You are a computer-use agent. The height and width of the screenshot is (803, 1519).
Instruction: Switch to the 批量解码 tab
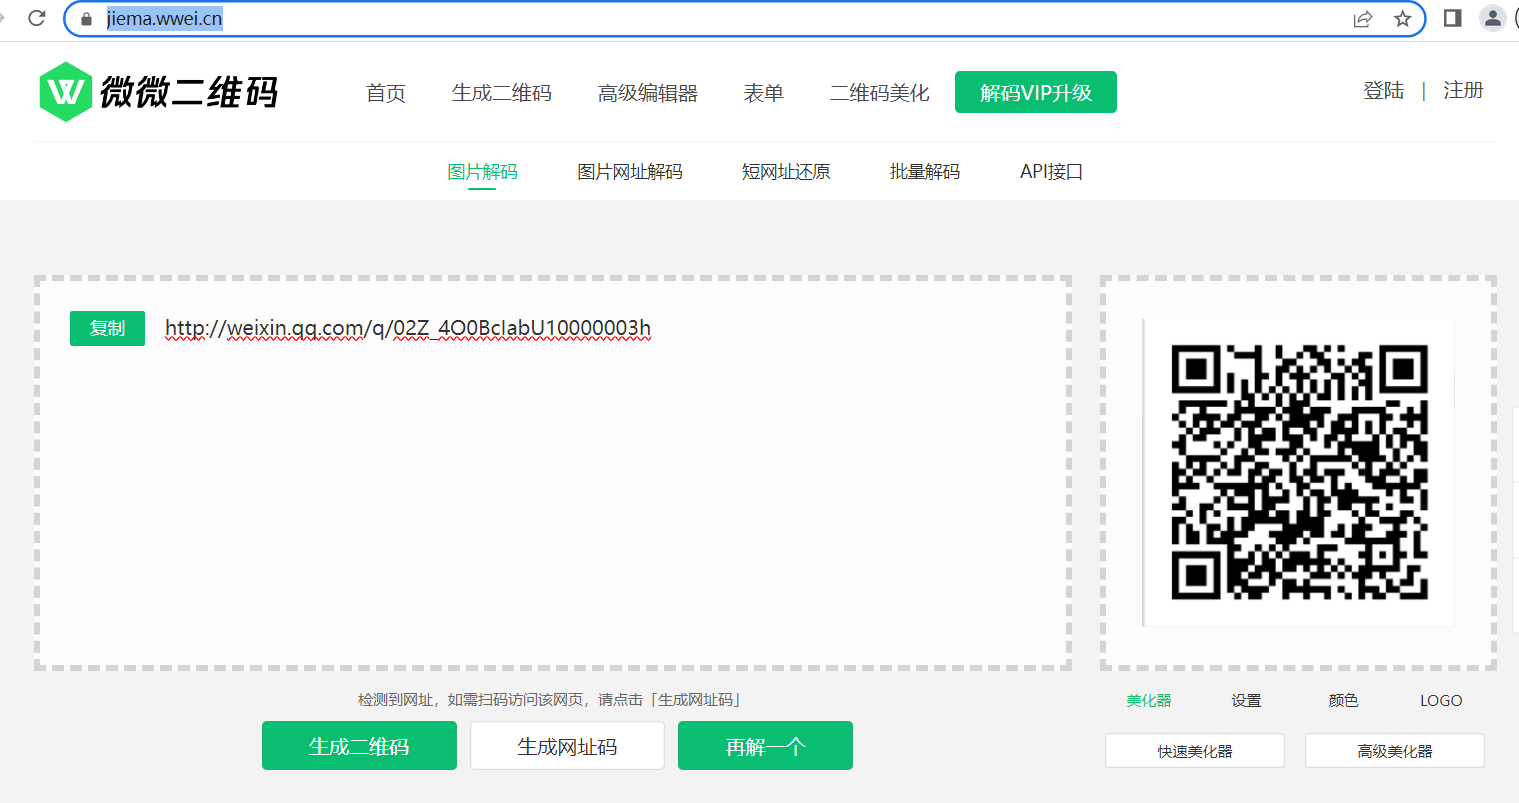[x=925, y=172]
